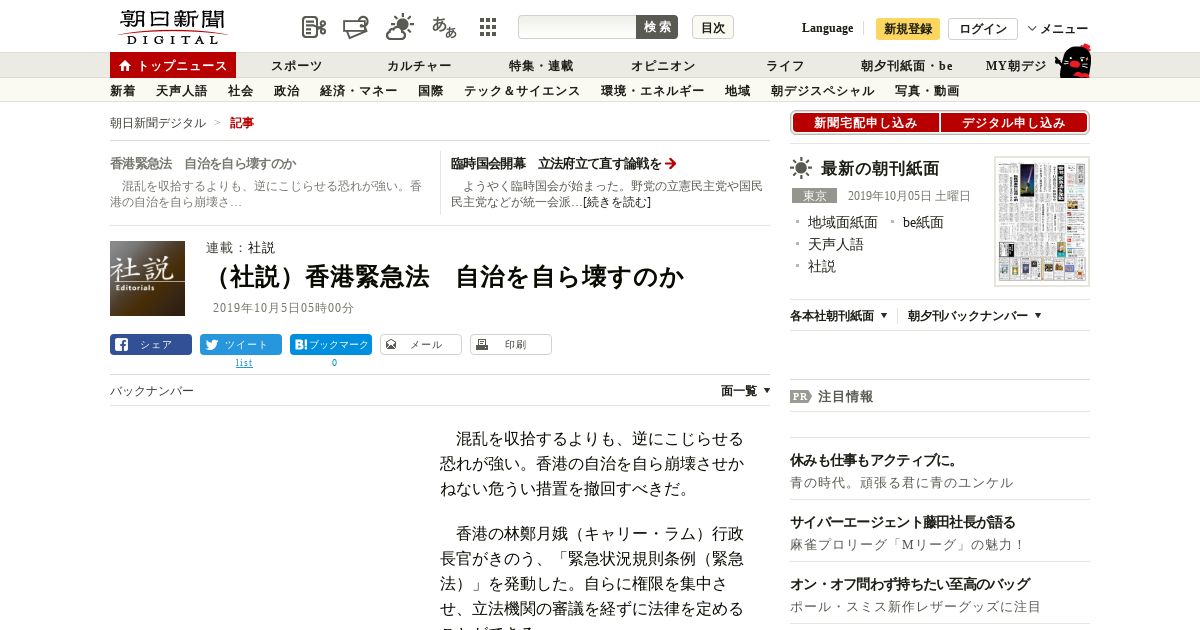This screenshot has width=1200, height=630.
Task: Expand the 面一覧 dropdown
Action: [746, 391]
